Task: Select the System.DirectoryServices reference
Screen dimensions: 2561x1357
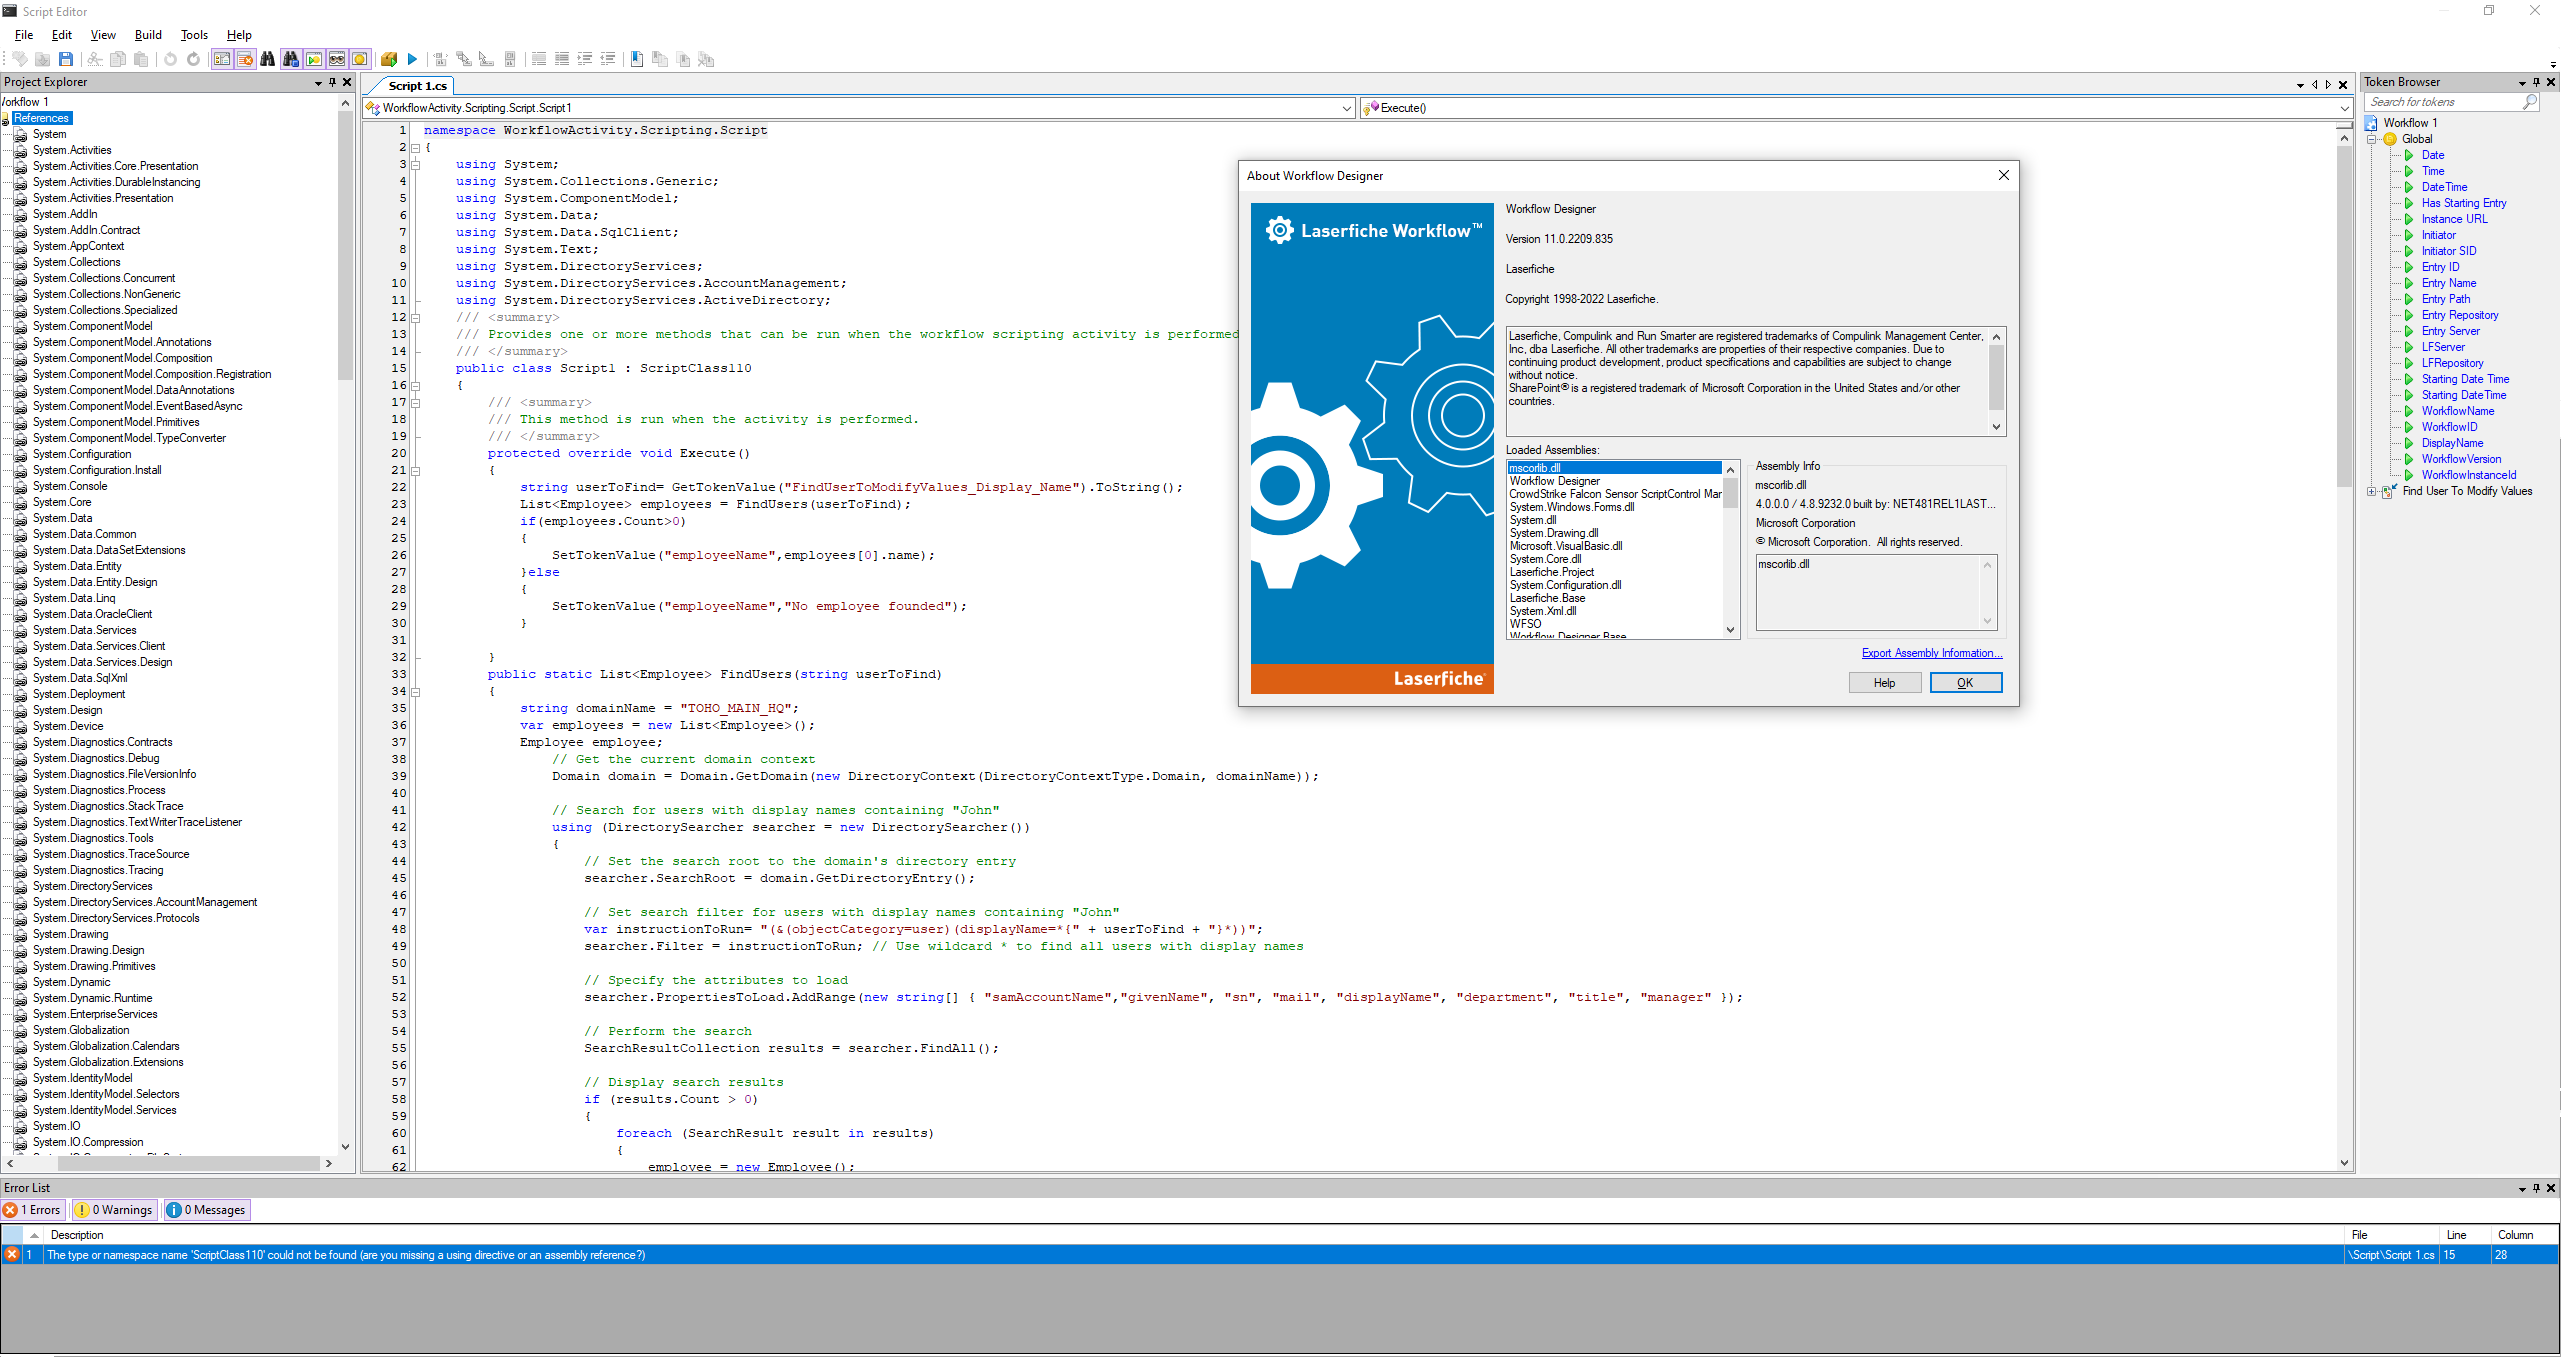Action: 92,886
